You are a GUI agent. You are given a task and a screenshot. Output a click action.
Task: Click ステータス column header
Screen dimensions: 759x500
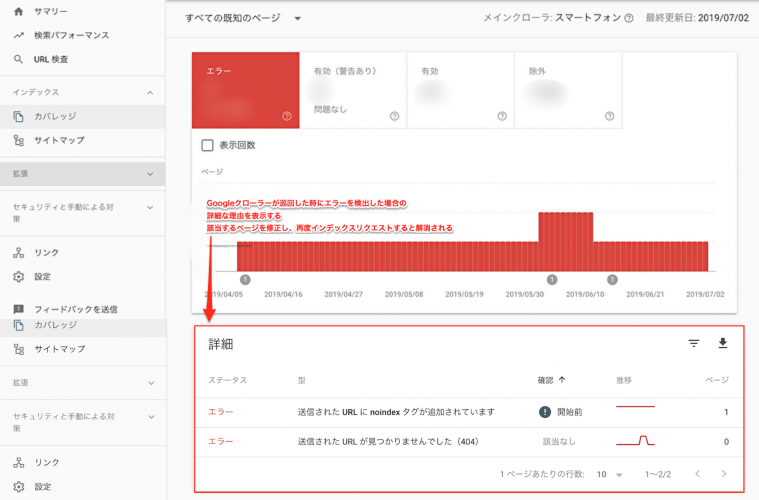(x=228, y=380)
